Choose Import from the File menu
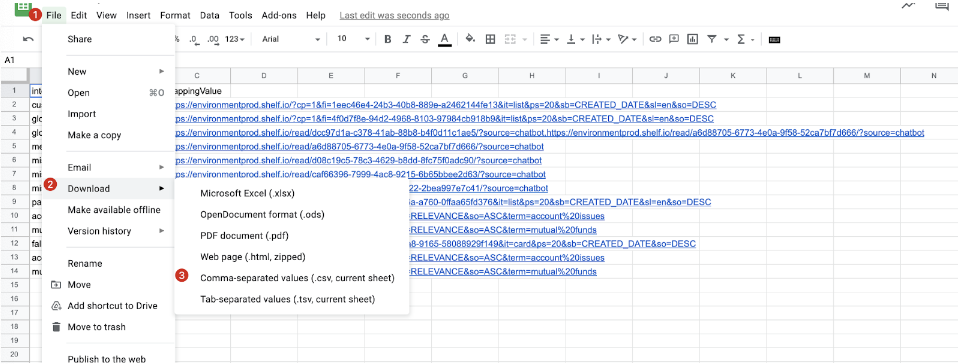 109,114
